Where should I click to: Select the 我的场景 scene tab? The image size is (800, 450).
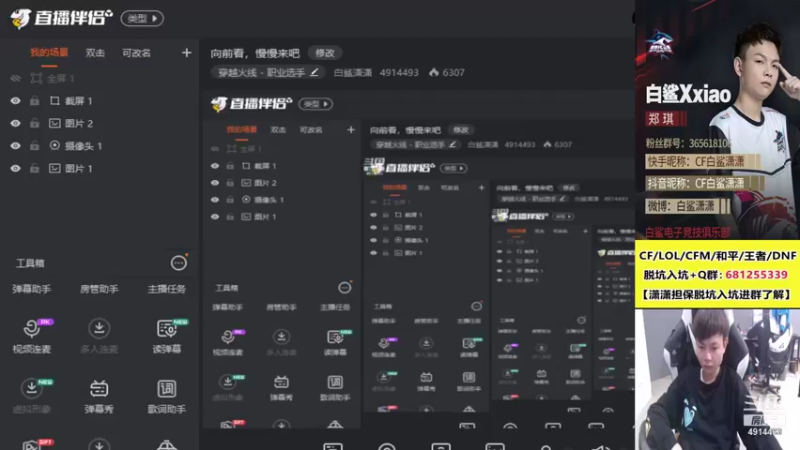49,53
